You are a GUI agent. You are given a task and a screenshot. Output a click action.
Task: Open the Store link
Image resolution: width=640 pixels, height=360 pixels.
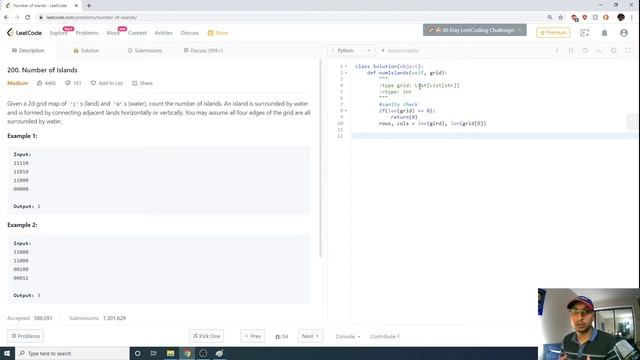point(218,33)
